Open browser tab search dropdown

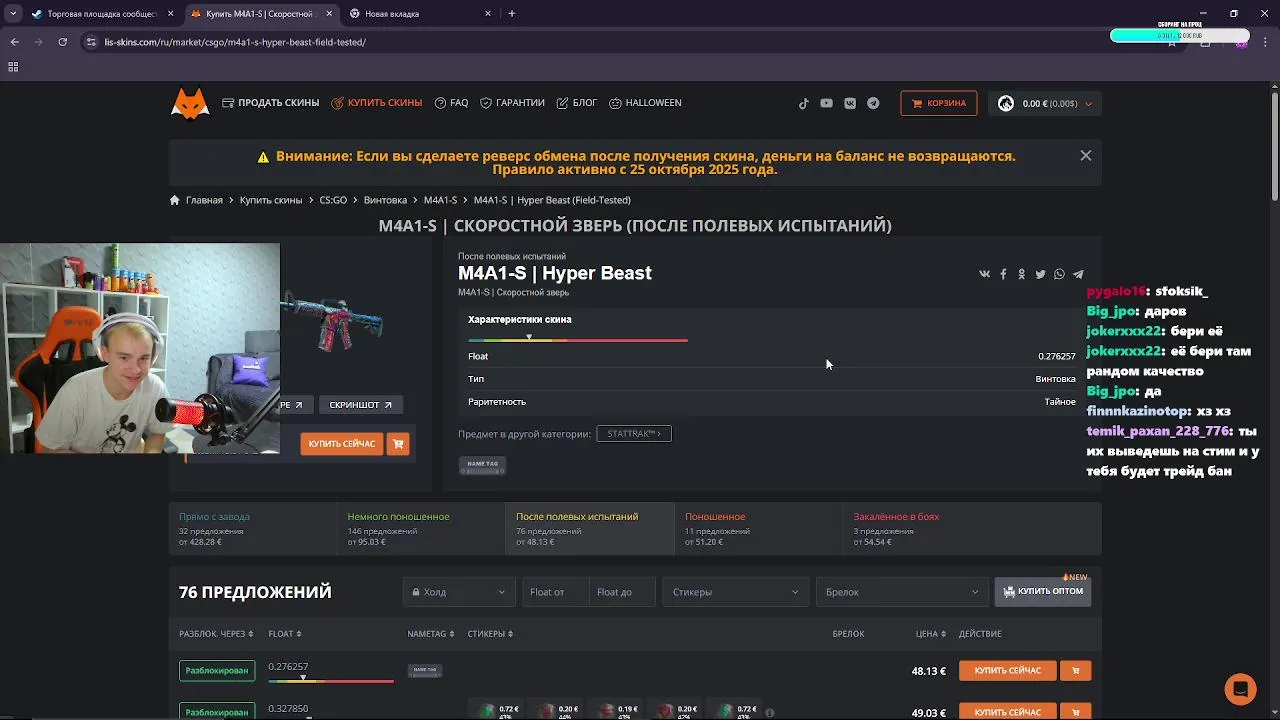(x=12, y=14)
